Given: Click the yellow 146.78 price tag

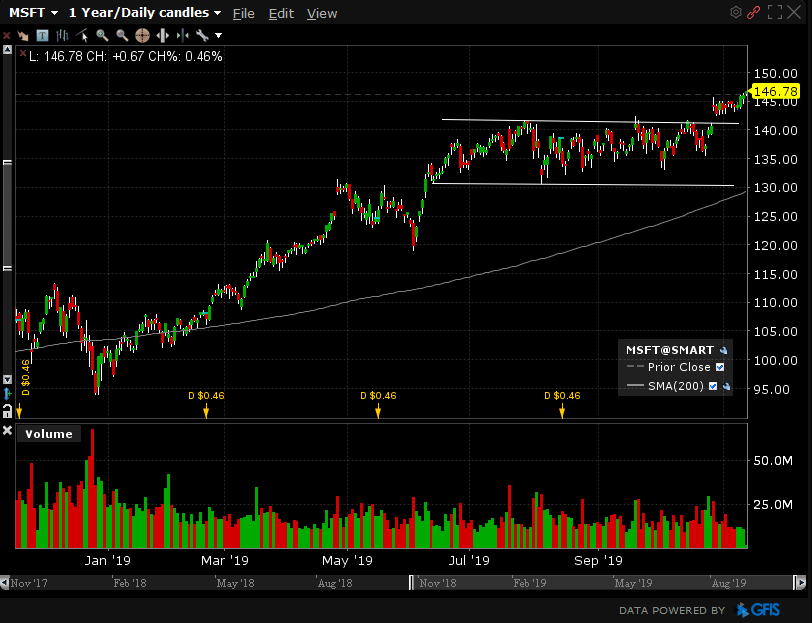Looking at the screenshot, I should click(775, 92).
